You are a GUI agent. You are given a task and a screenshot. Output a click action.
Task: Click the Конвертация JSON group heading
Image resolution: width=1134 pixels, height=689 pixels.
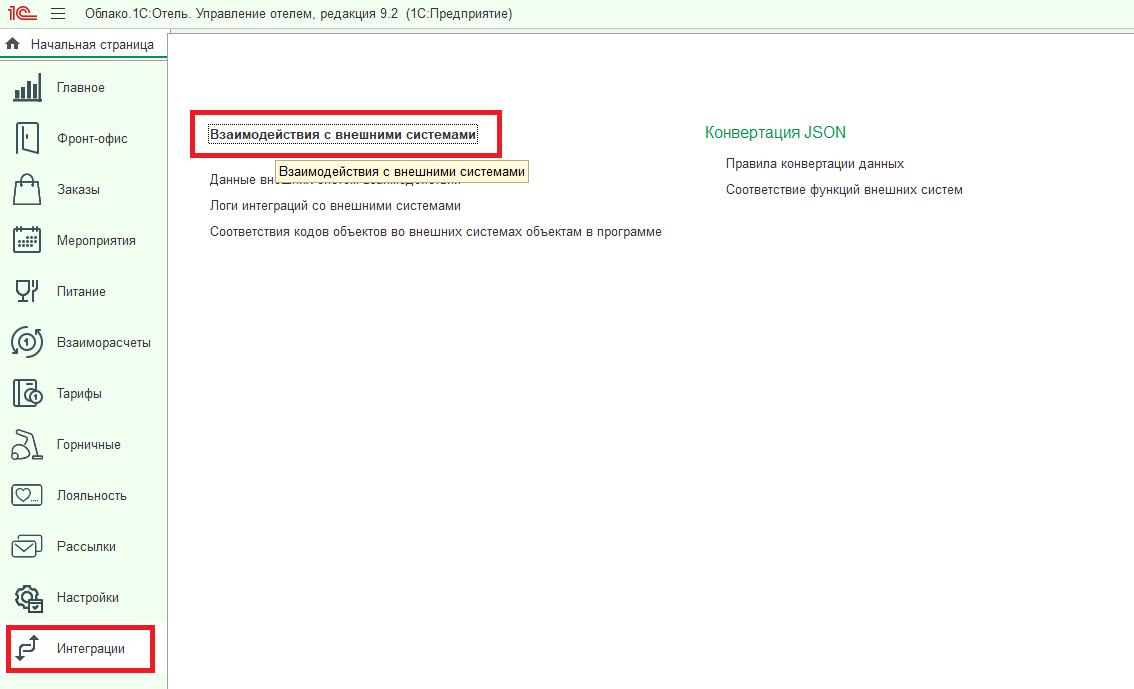click(x=775, y=132)
